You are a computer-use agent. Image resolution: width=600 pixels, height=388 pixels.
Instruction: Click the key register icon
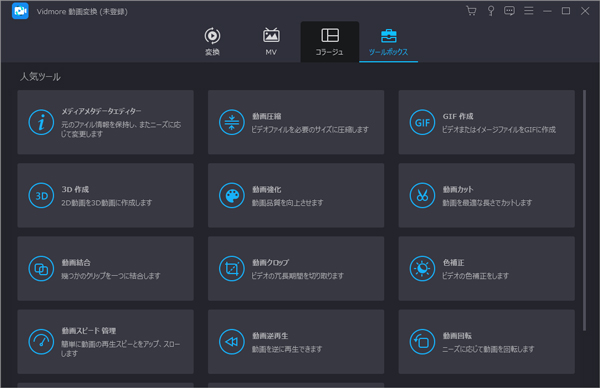[x=491, y=11]
